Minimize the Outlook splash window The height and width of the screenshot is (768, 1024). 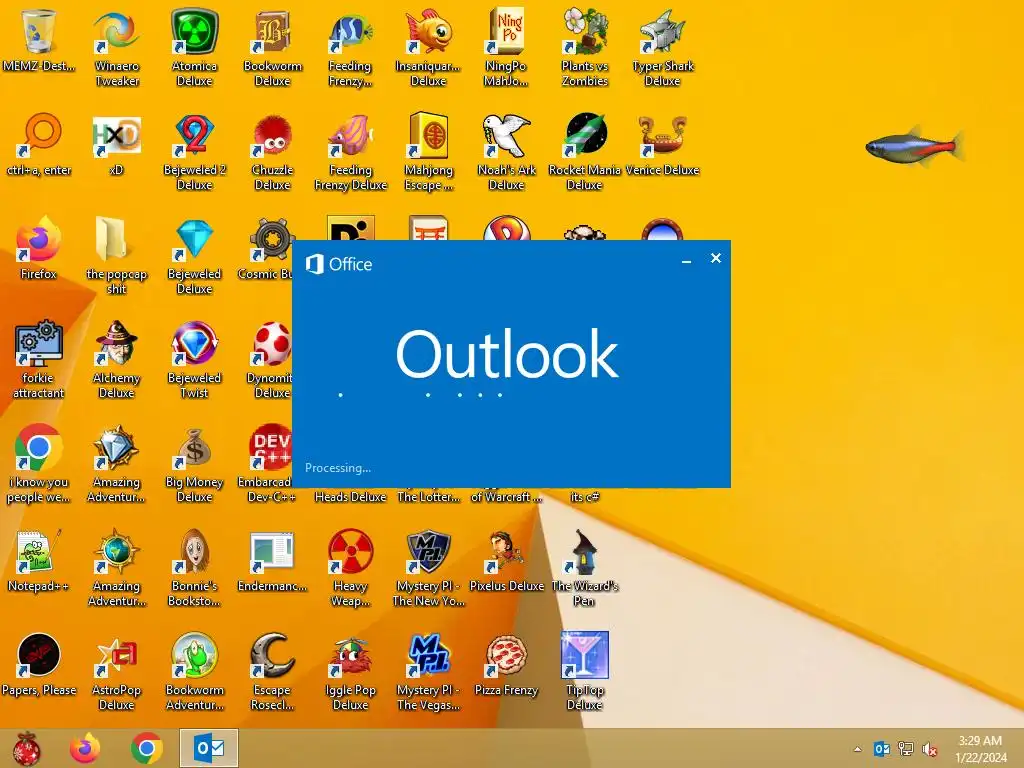[x=686, y=260]
